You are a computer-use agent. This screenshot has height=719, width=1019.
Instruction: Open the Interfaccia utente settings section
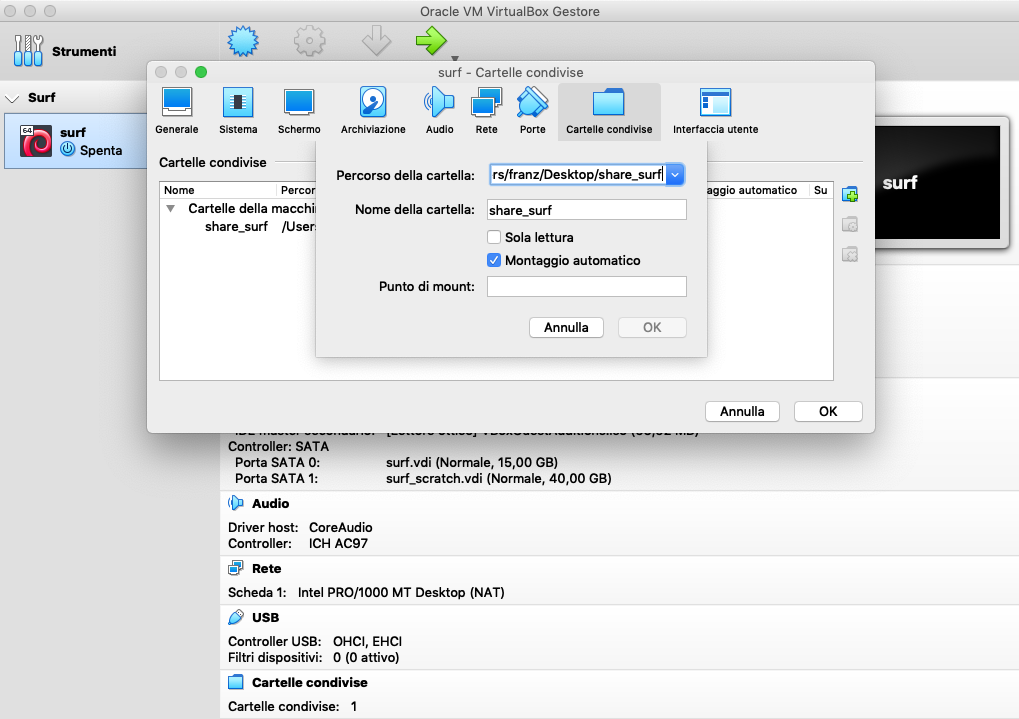(x=716, y=111)
